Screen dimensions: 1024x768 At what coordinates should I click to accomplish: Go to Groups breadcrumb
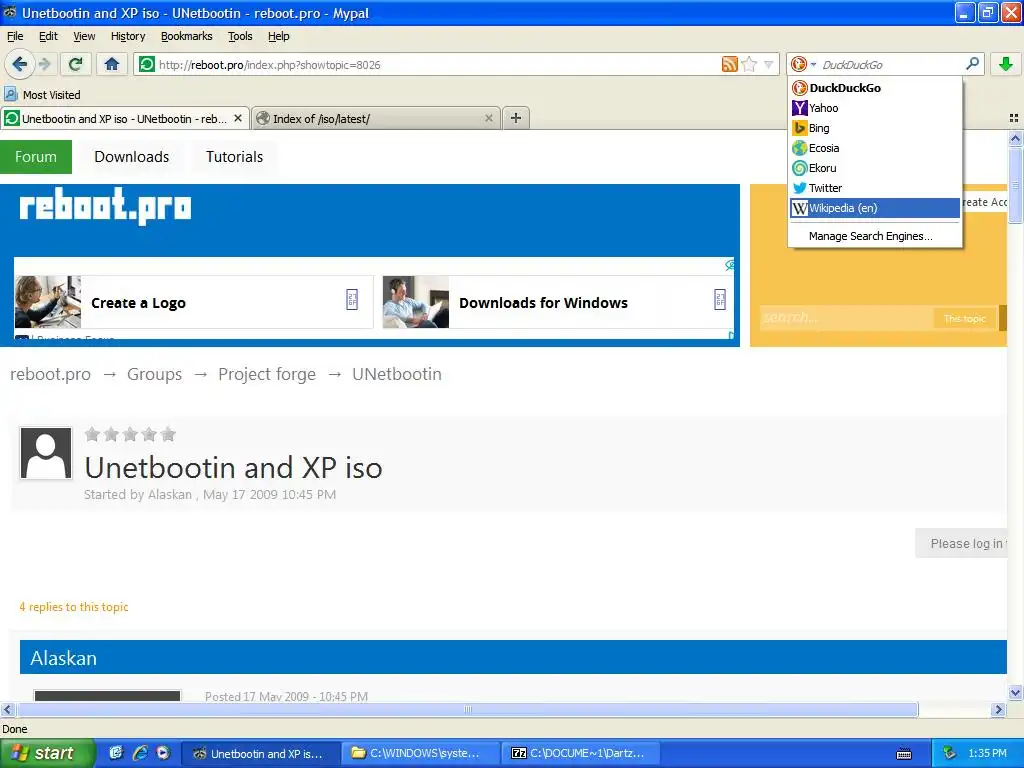(154, 374)
